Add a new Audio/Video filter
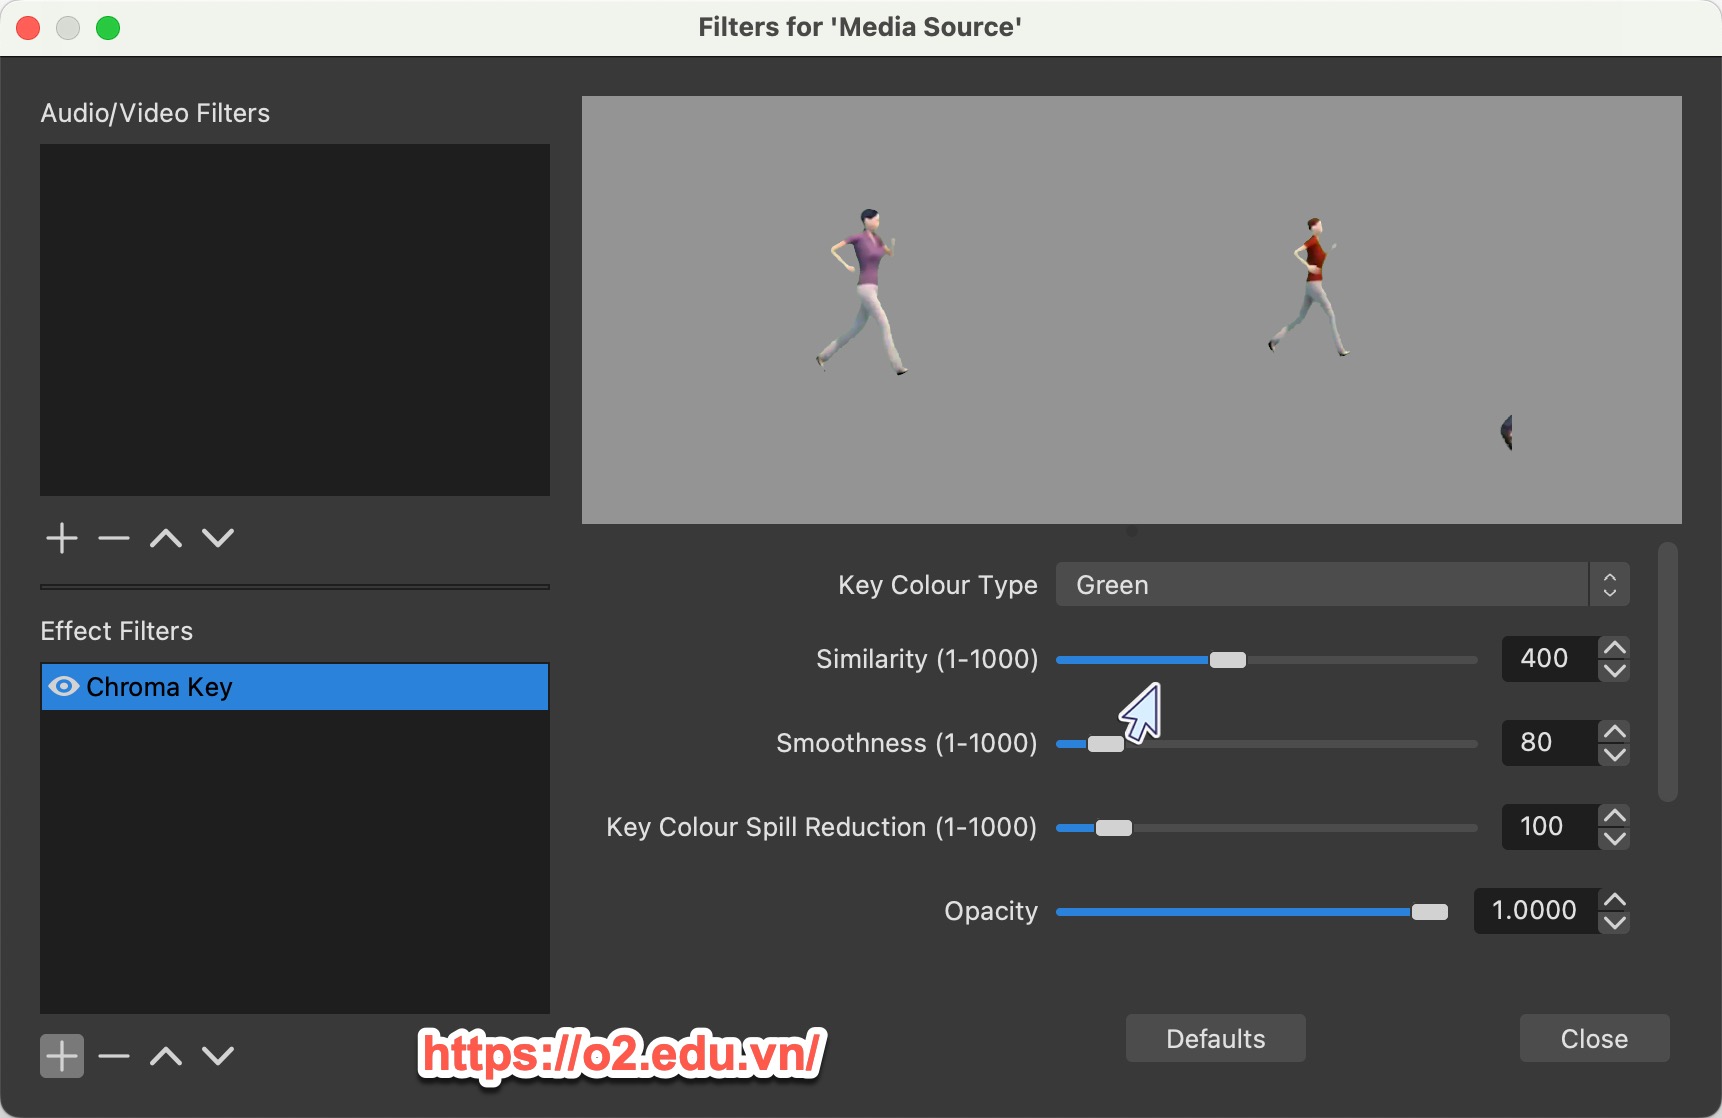1722x1118 pixels. pyautogui.click(x=62, y=538)
